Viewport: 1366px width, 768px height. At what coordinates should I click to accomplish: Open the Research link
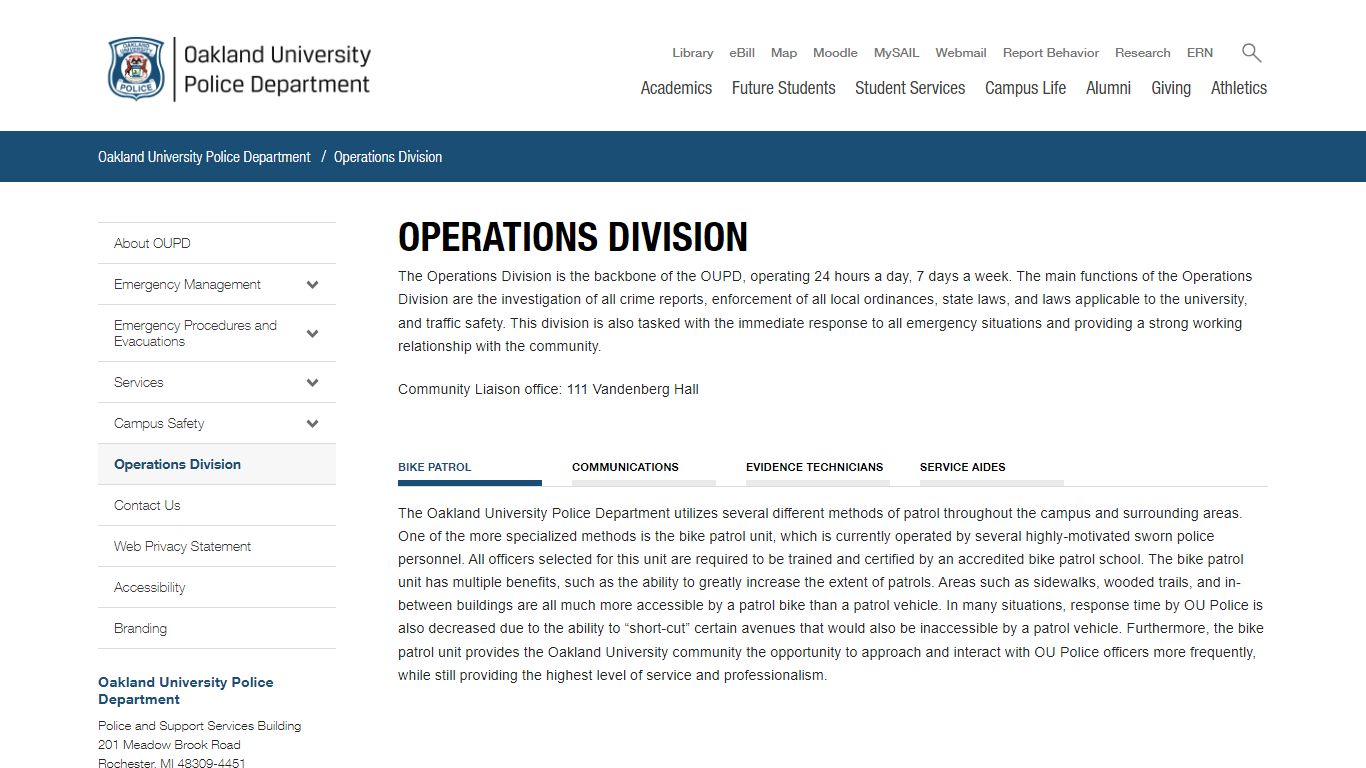click(1142, 53)
